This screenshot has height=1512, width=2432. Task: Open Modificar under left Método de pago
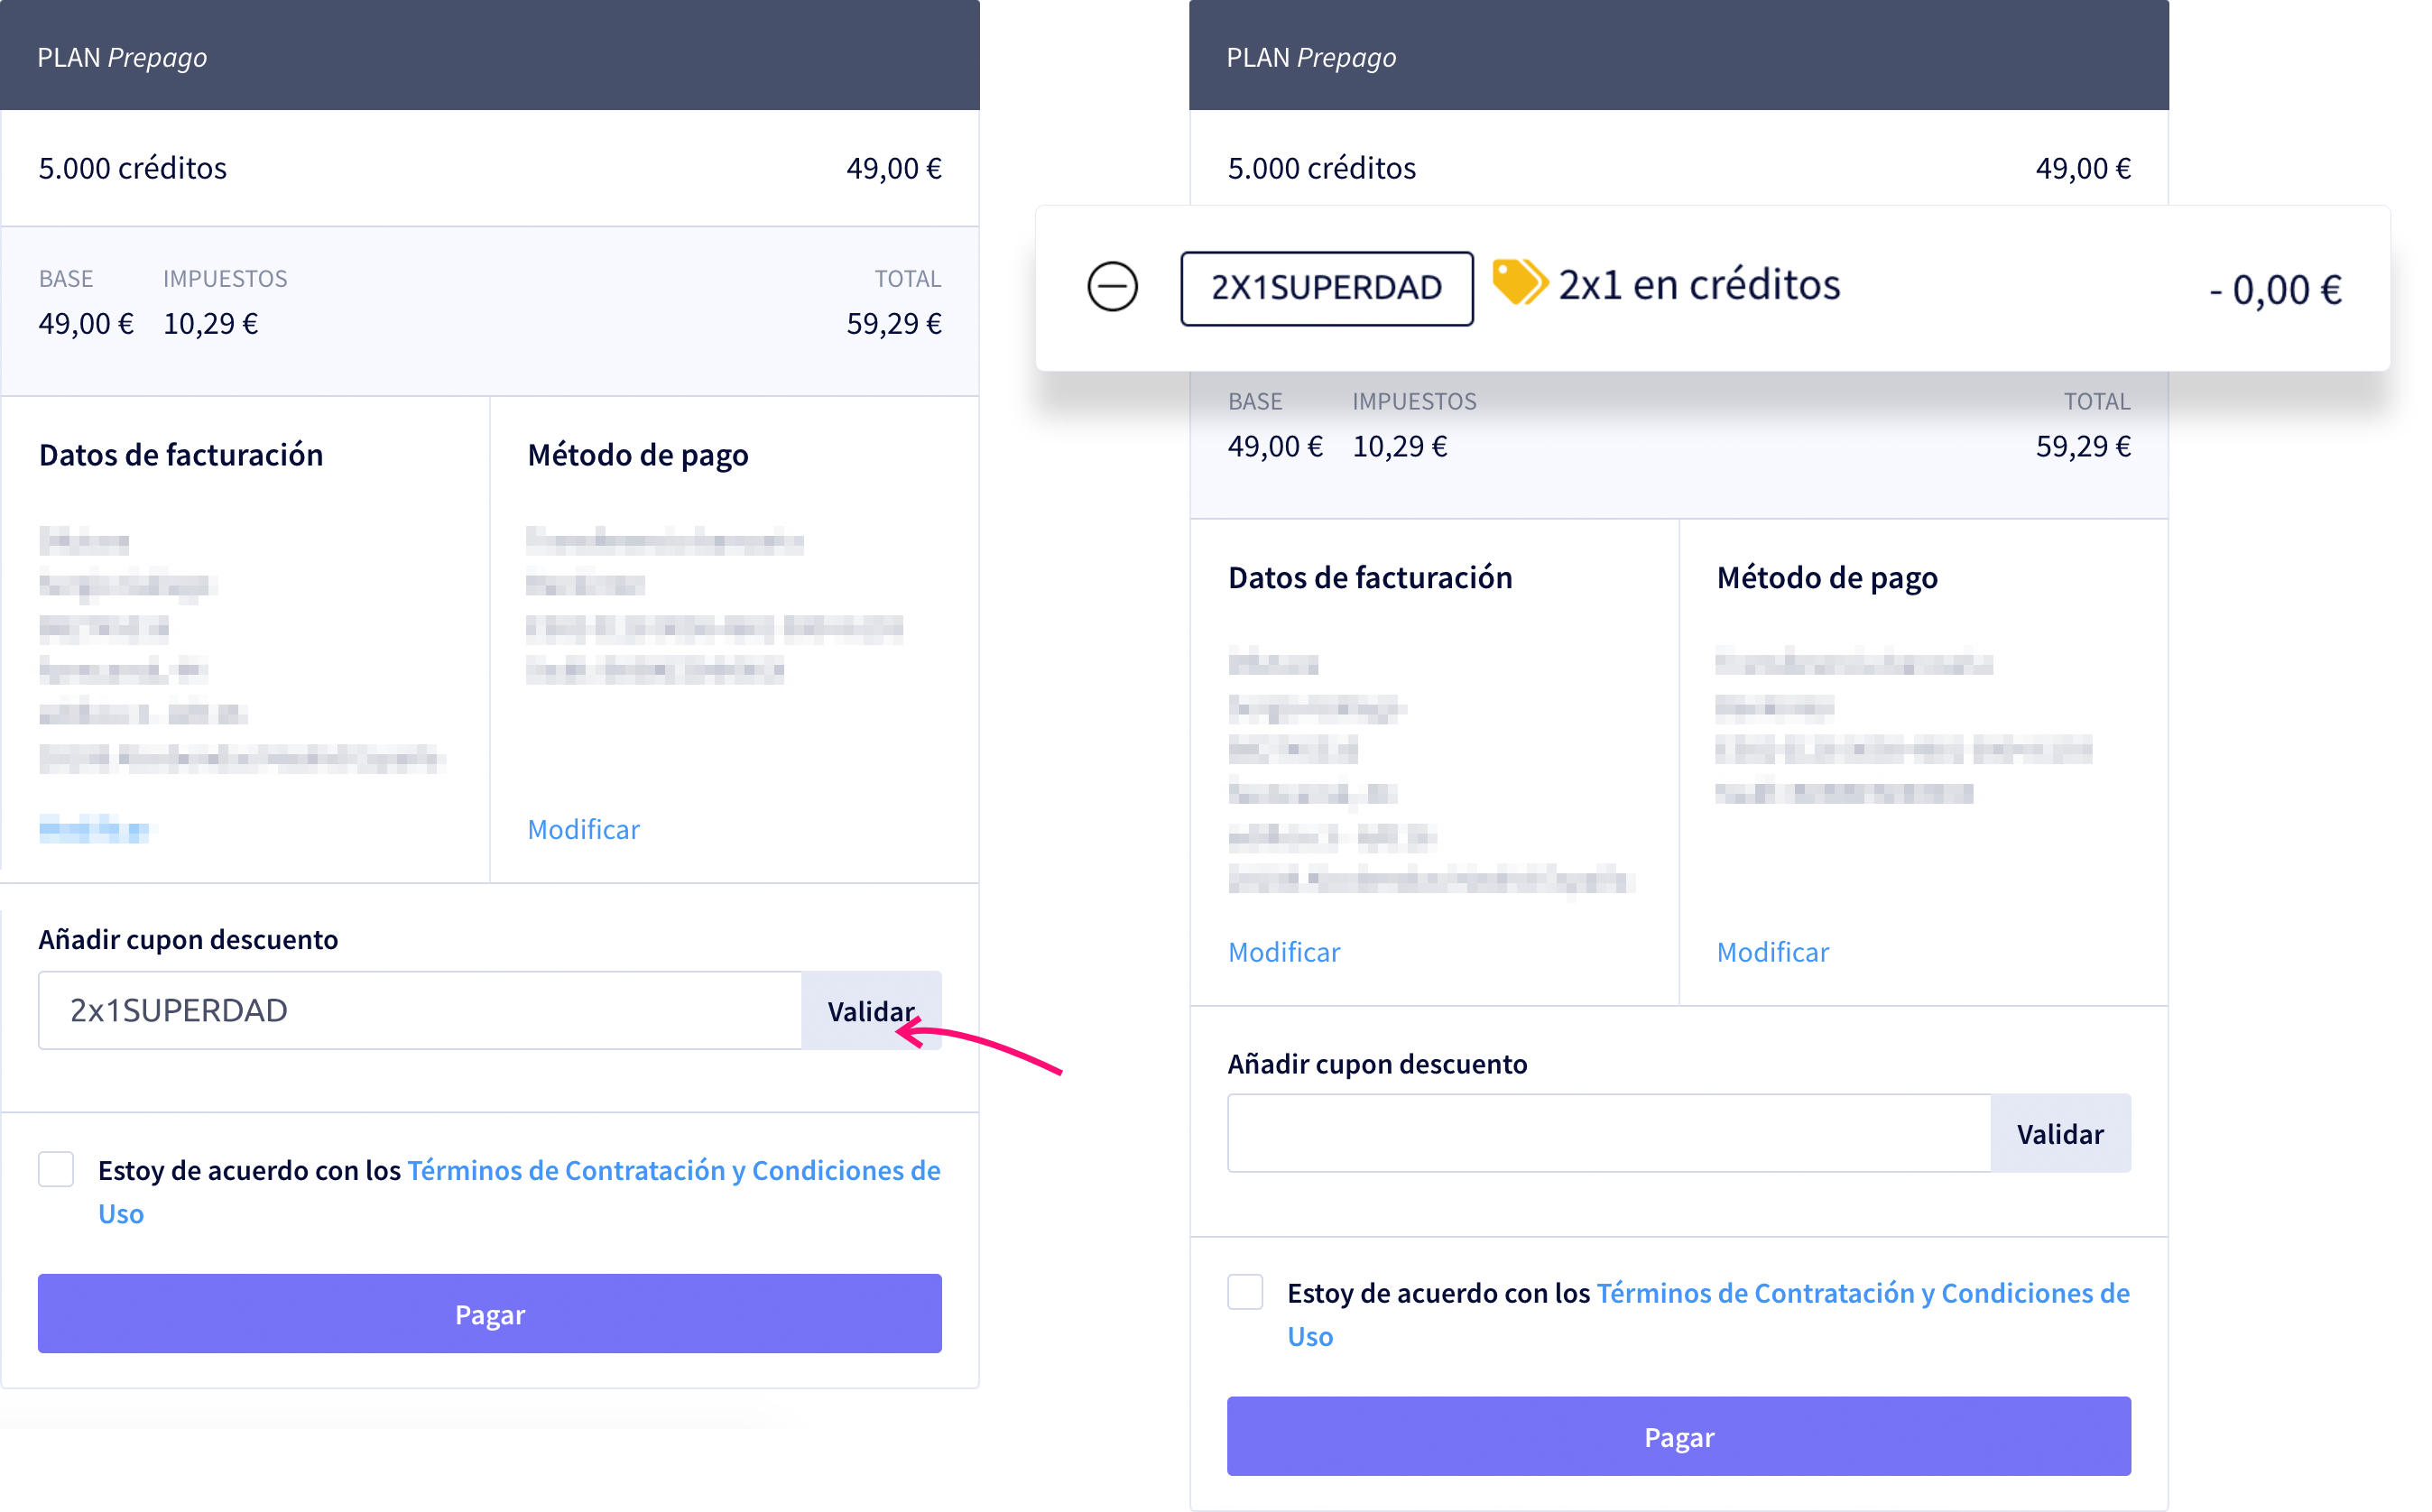[x=583, y=829]
